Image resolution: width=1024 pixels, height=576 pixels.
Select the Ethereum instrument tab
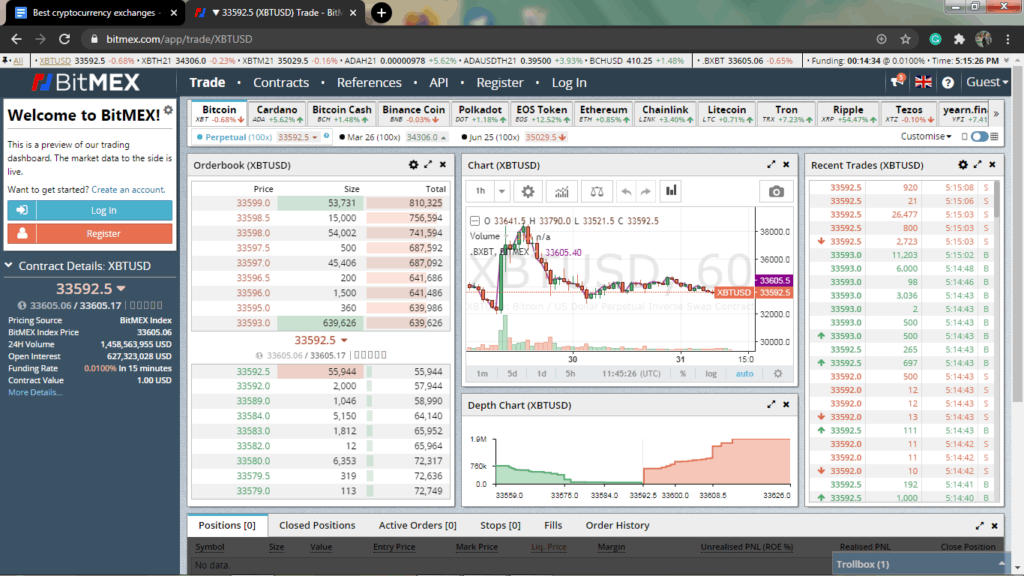[x=603, y=114]
